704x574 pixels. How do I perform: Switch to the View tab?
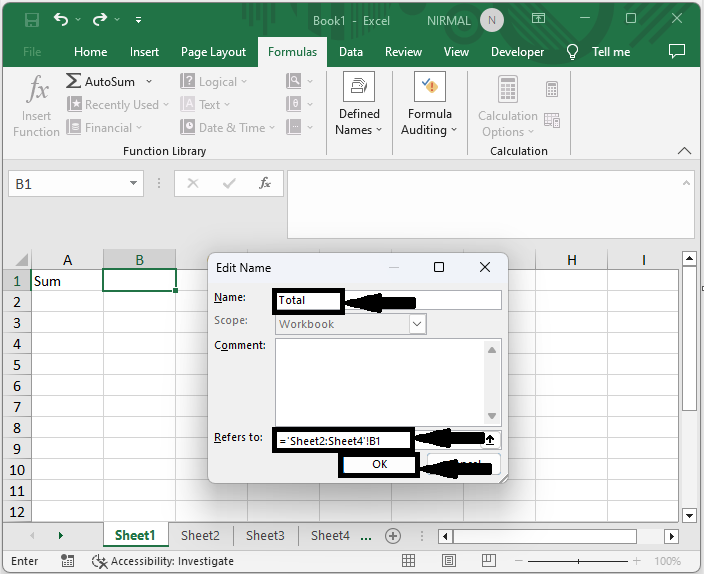click(x=456, y=52)
